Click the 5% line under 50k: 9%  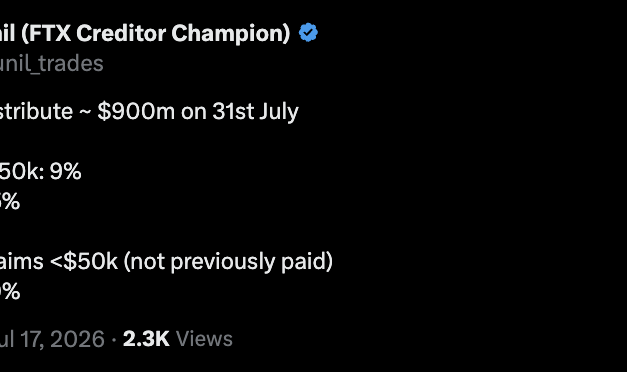10,201
